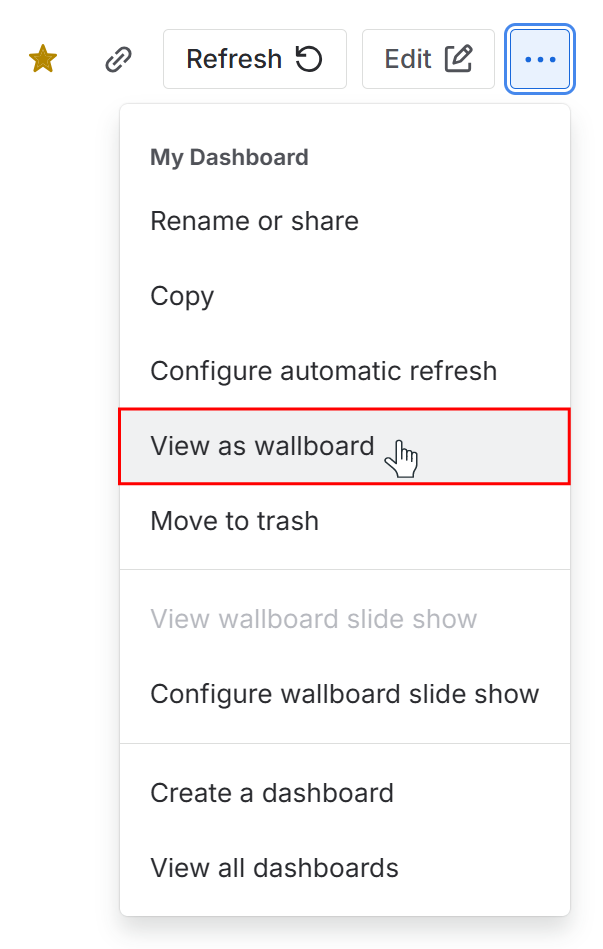The image size is (603, 949).
Task: Click the disabled View wallboard slide show entry
Action: point(313,619)
